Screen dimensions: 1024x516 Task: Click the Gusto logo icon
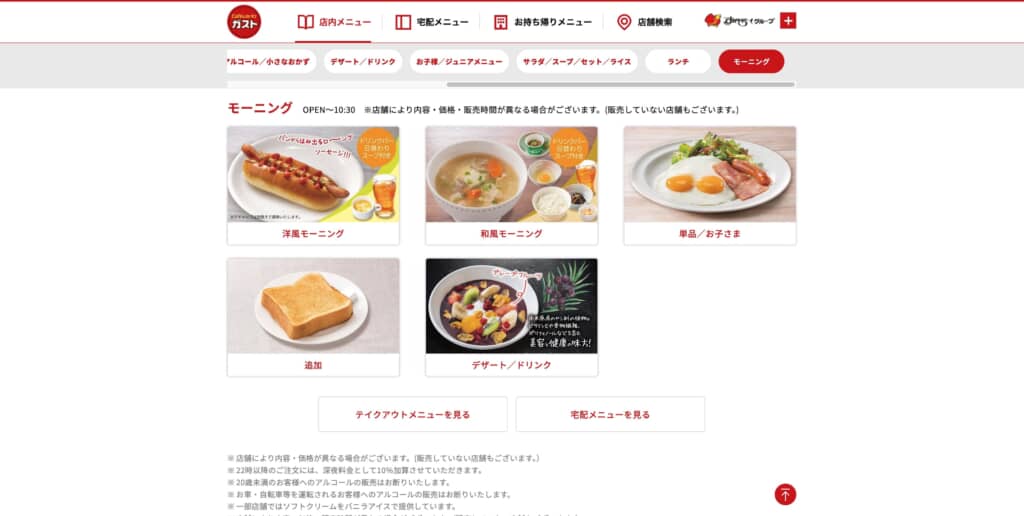[x=244, y=22]
